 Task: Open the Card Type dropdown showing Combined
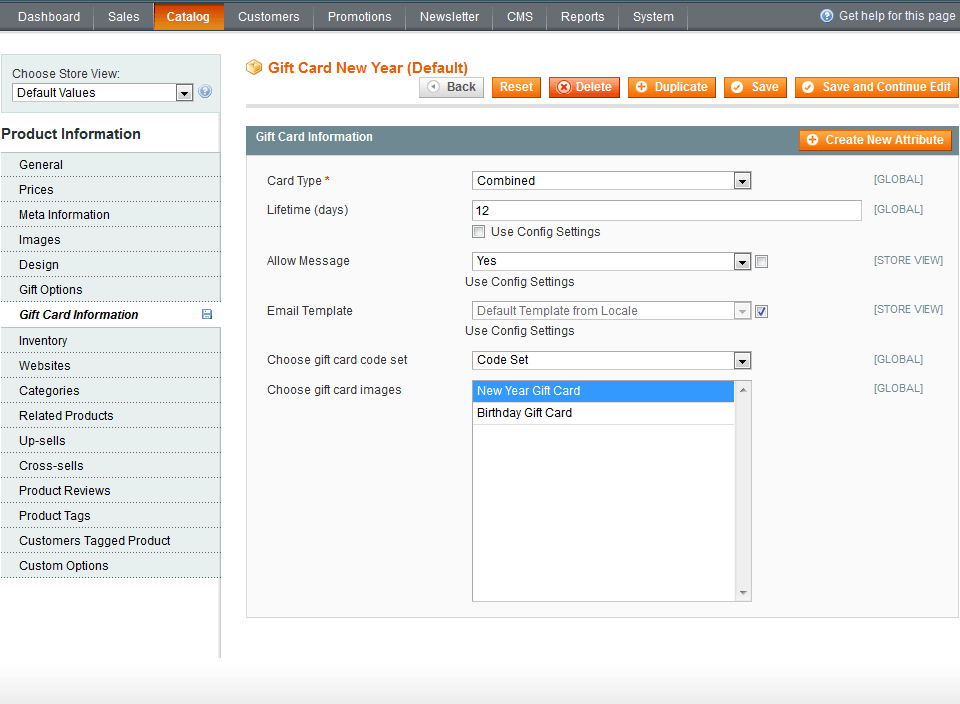pyautogui.click(x=742, y=180)
